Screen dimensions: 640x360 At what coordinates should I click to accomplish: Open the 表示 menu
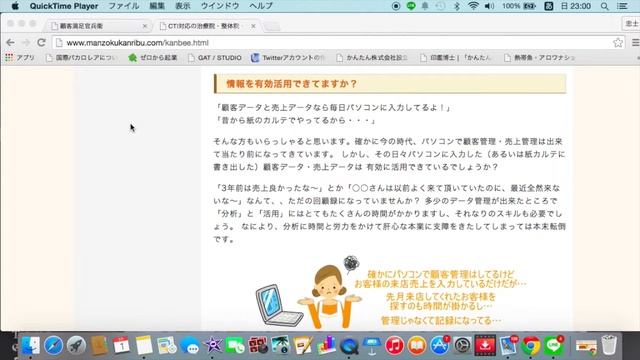pyautogui.click(x=183, y=6)
